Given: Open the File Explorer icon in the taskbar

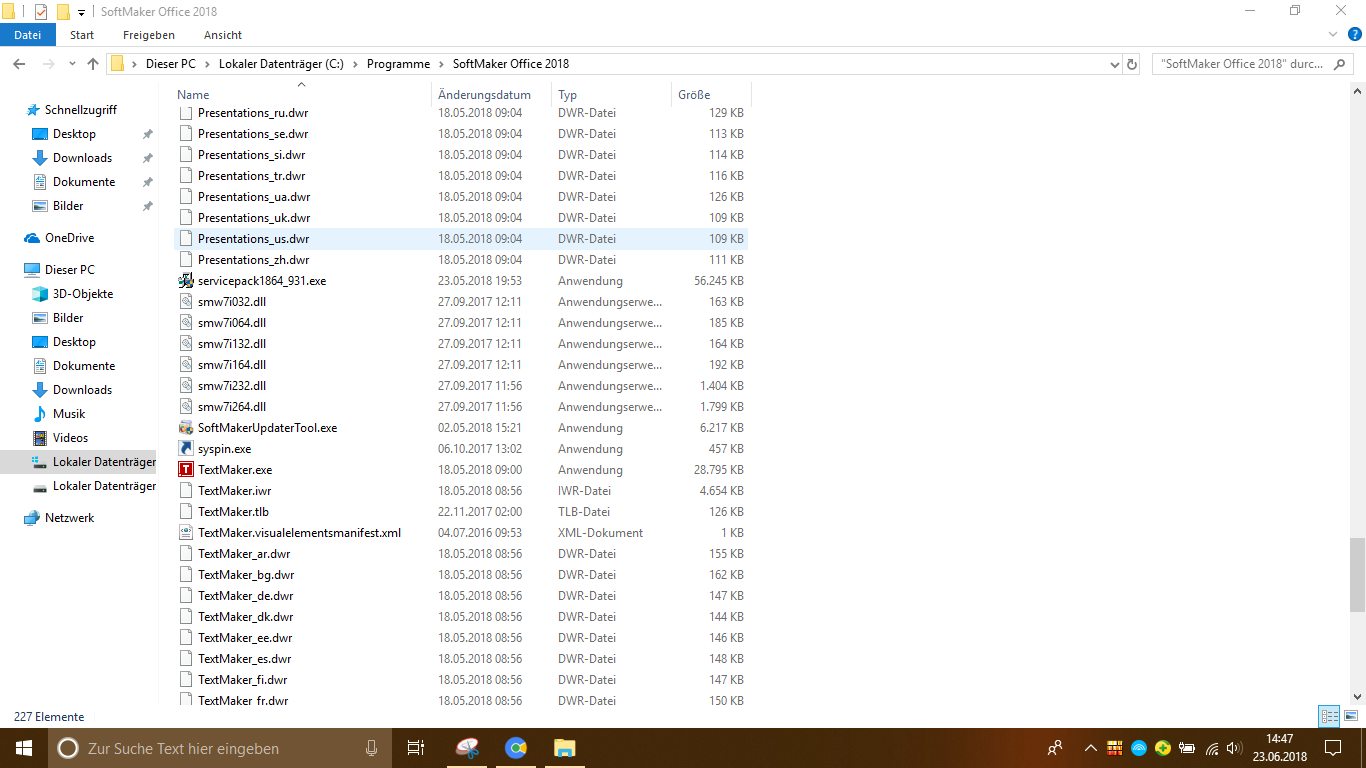Looking at the screenshot, I should (565, 748).
